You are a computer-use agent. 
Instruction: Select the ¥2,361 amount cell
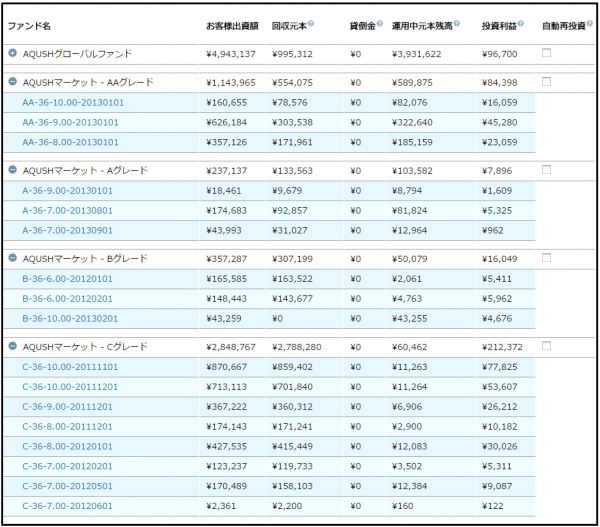click(221, 506)
